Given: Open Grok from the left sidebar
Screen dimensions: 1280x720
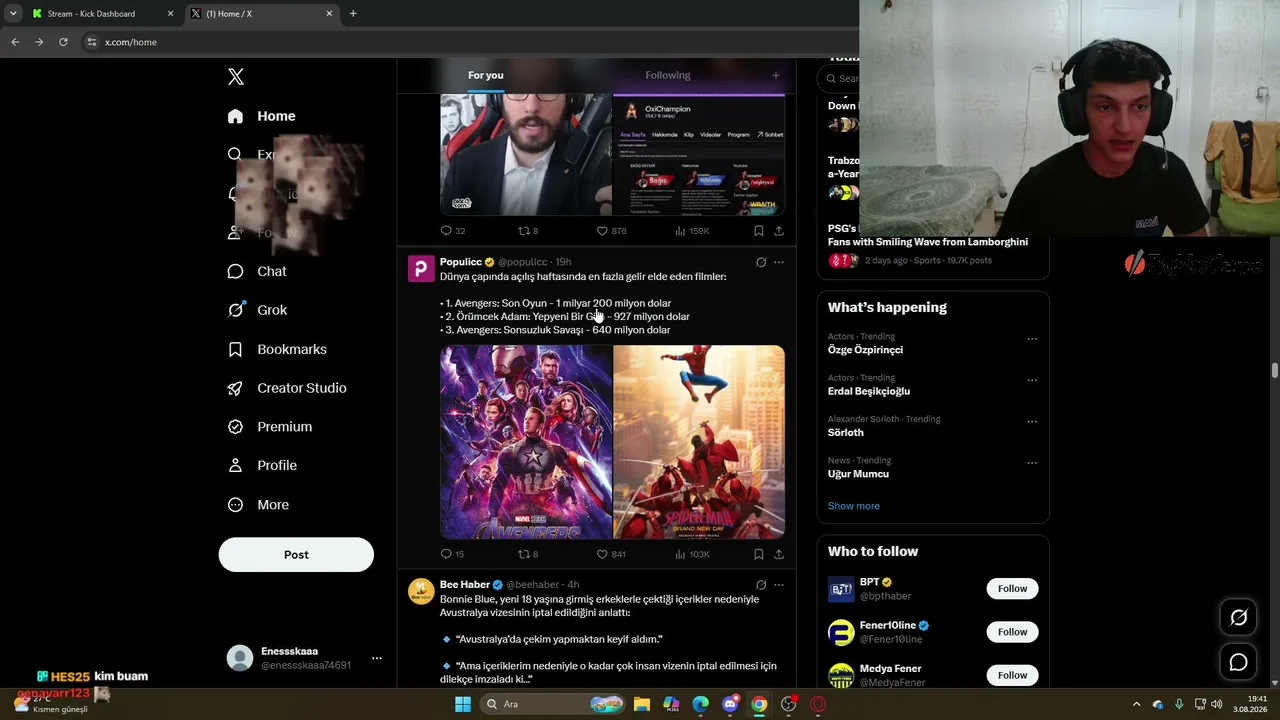Looking at the screenshot, I should tap(257, 310).
